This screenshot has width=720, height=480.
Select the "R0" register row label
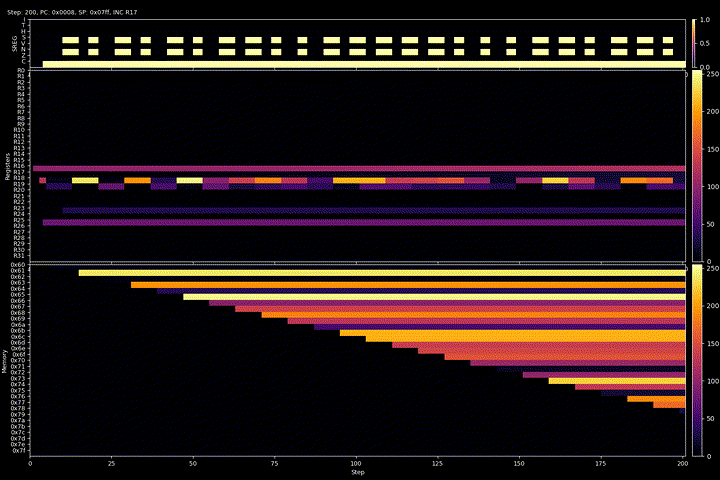[21, 70]
